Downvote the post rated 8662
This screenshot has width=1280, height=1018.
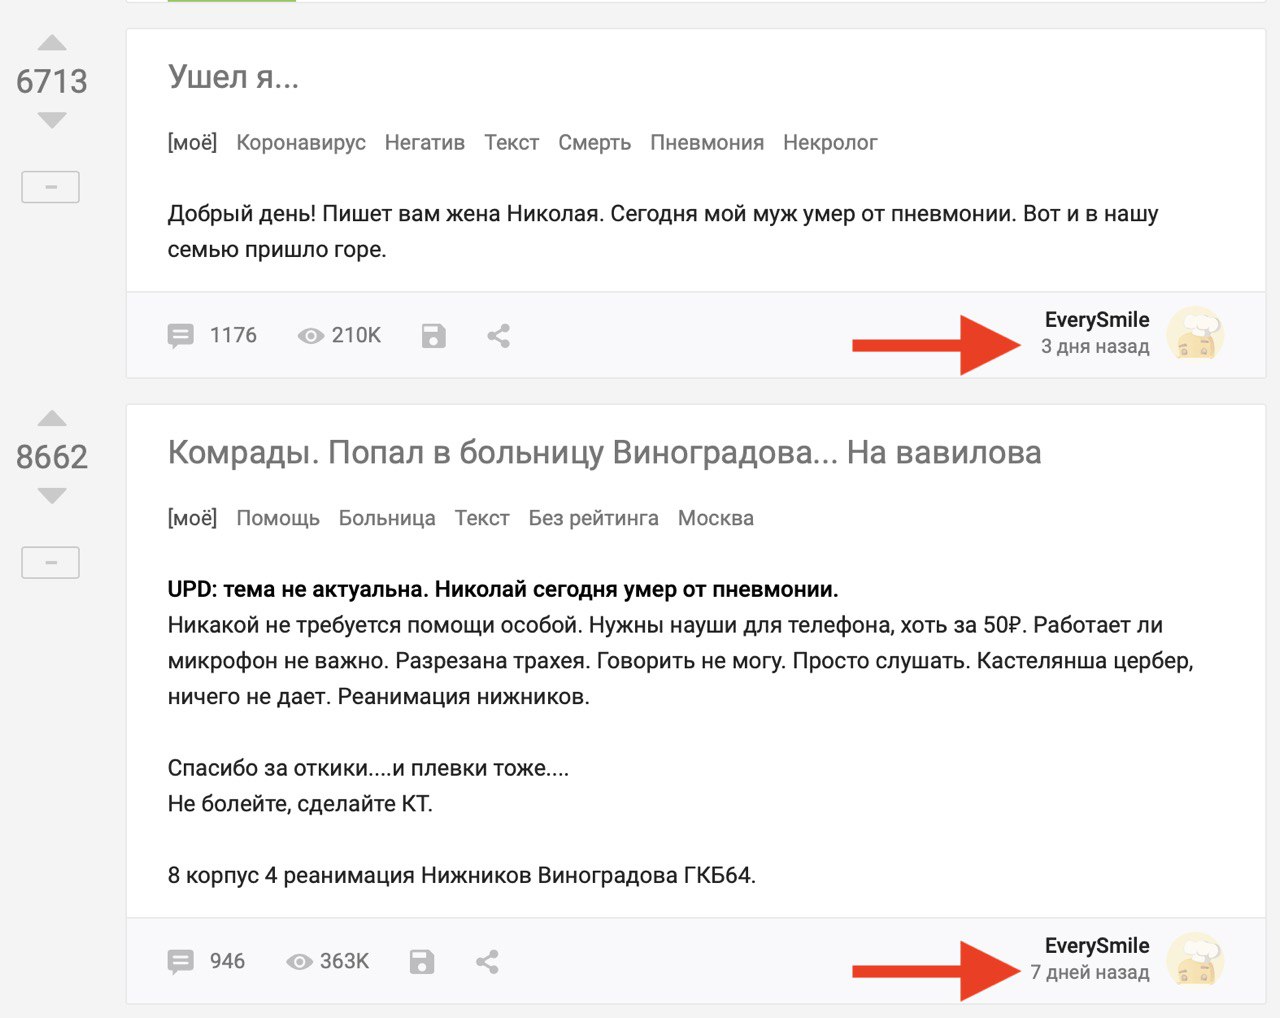tap(52, 496)
